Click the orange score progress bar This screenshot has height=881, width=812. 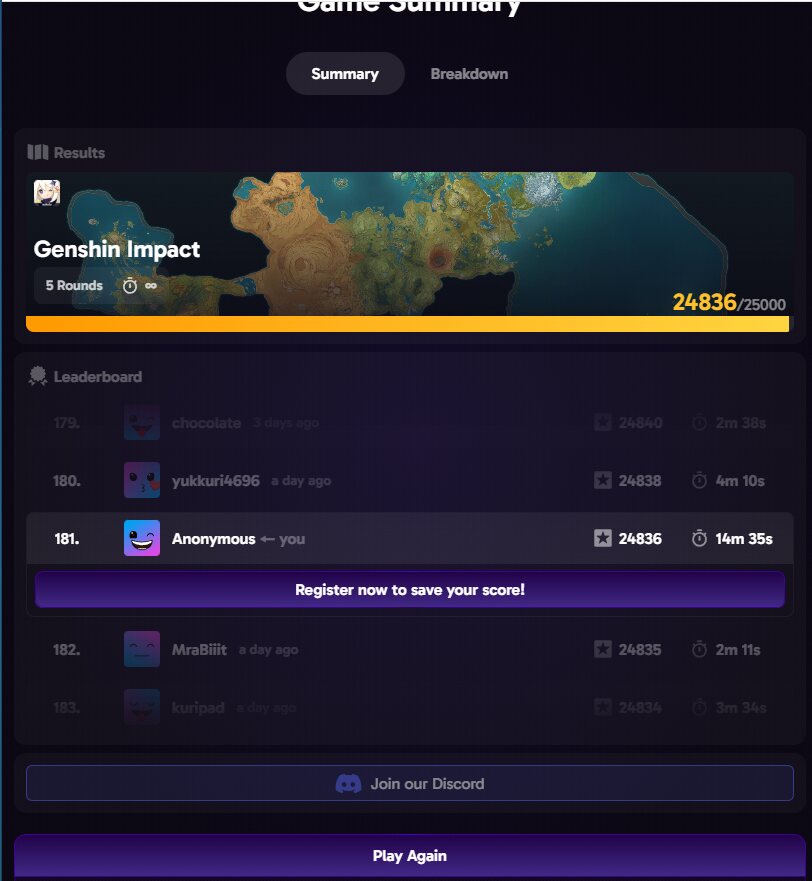(x=407, y=324)
